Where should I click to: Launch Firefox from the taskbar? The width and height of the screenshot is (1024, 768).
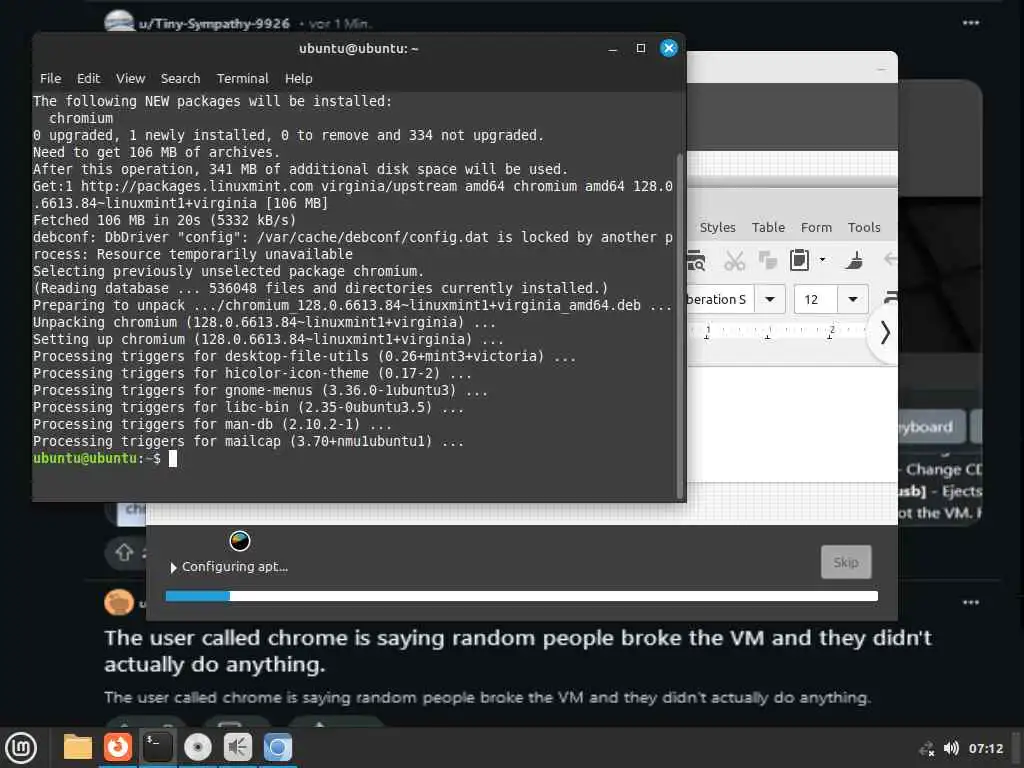tap(118, 747)
